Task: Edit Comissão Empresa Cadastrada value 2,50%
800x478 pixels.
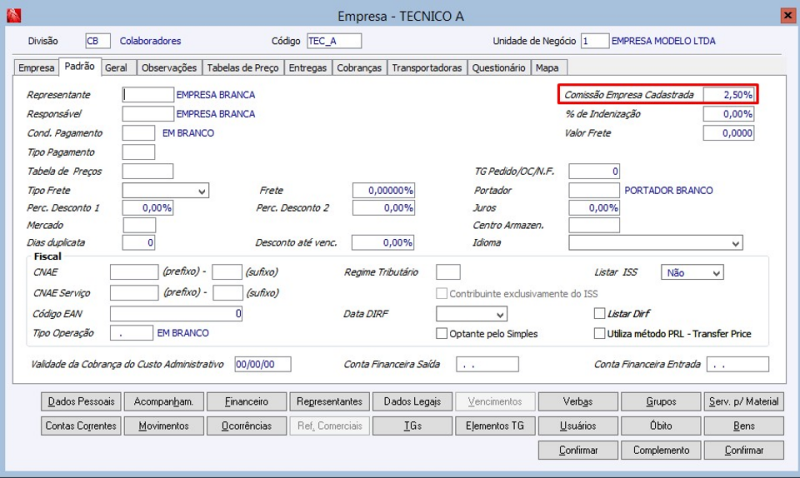Action: click(729, 95)
